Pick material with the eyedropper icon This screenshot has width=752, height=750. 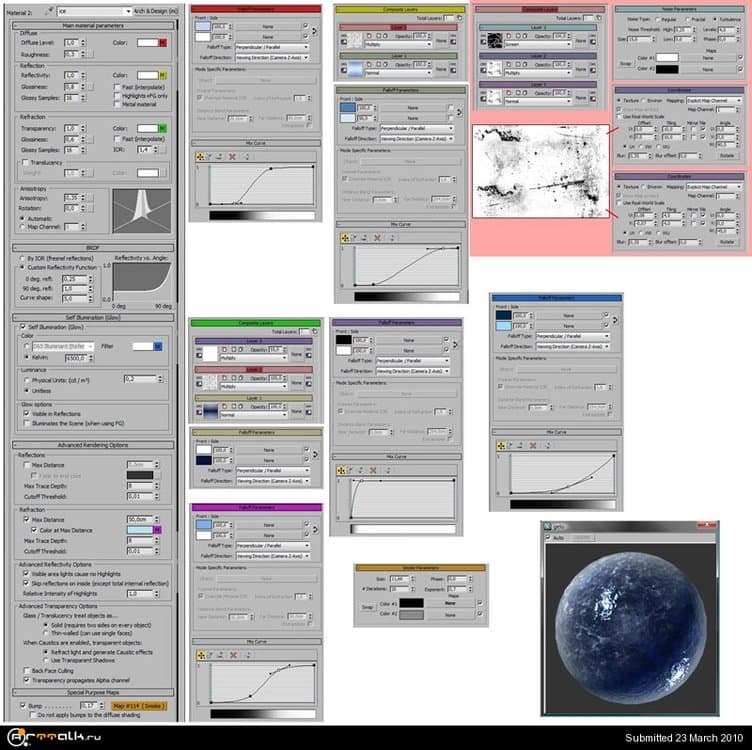click(x=49, y=11)
